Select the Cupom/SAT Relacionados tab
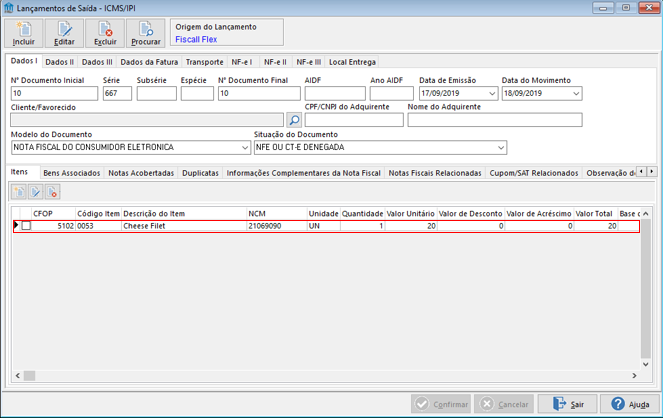Viewport: 664px width, 418px height. [x=534, y=173]
